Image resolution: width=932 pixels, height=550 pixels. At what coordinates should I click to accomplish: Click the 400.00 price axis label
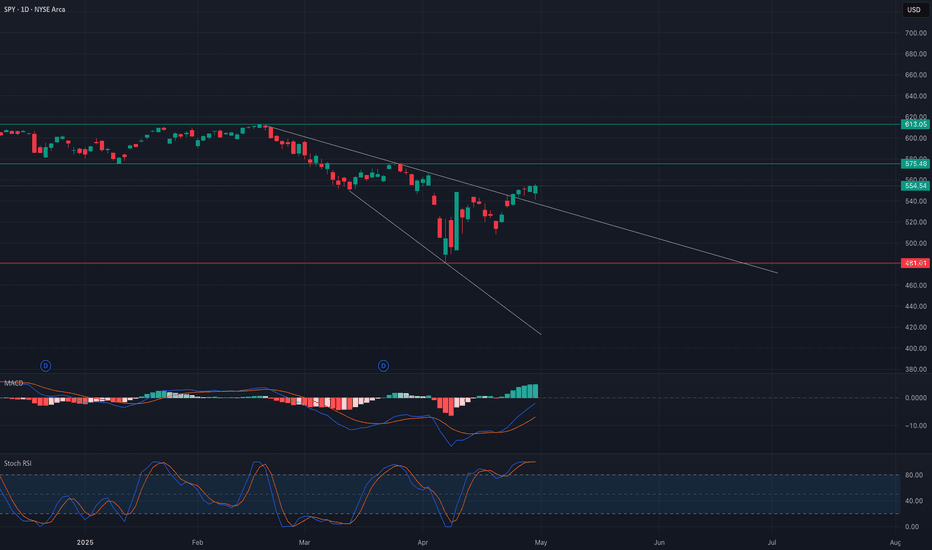tap(916, 348)
